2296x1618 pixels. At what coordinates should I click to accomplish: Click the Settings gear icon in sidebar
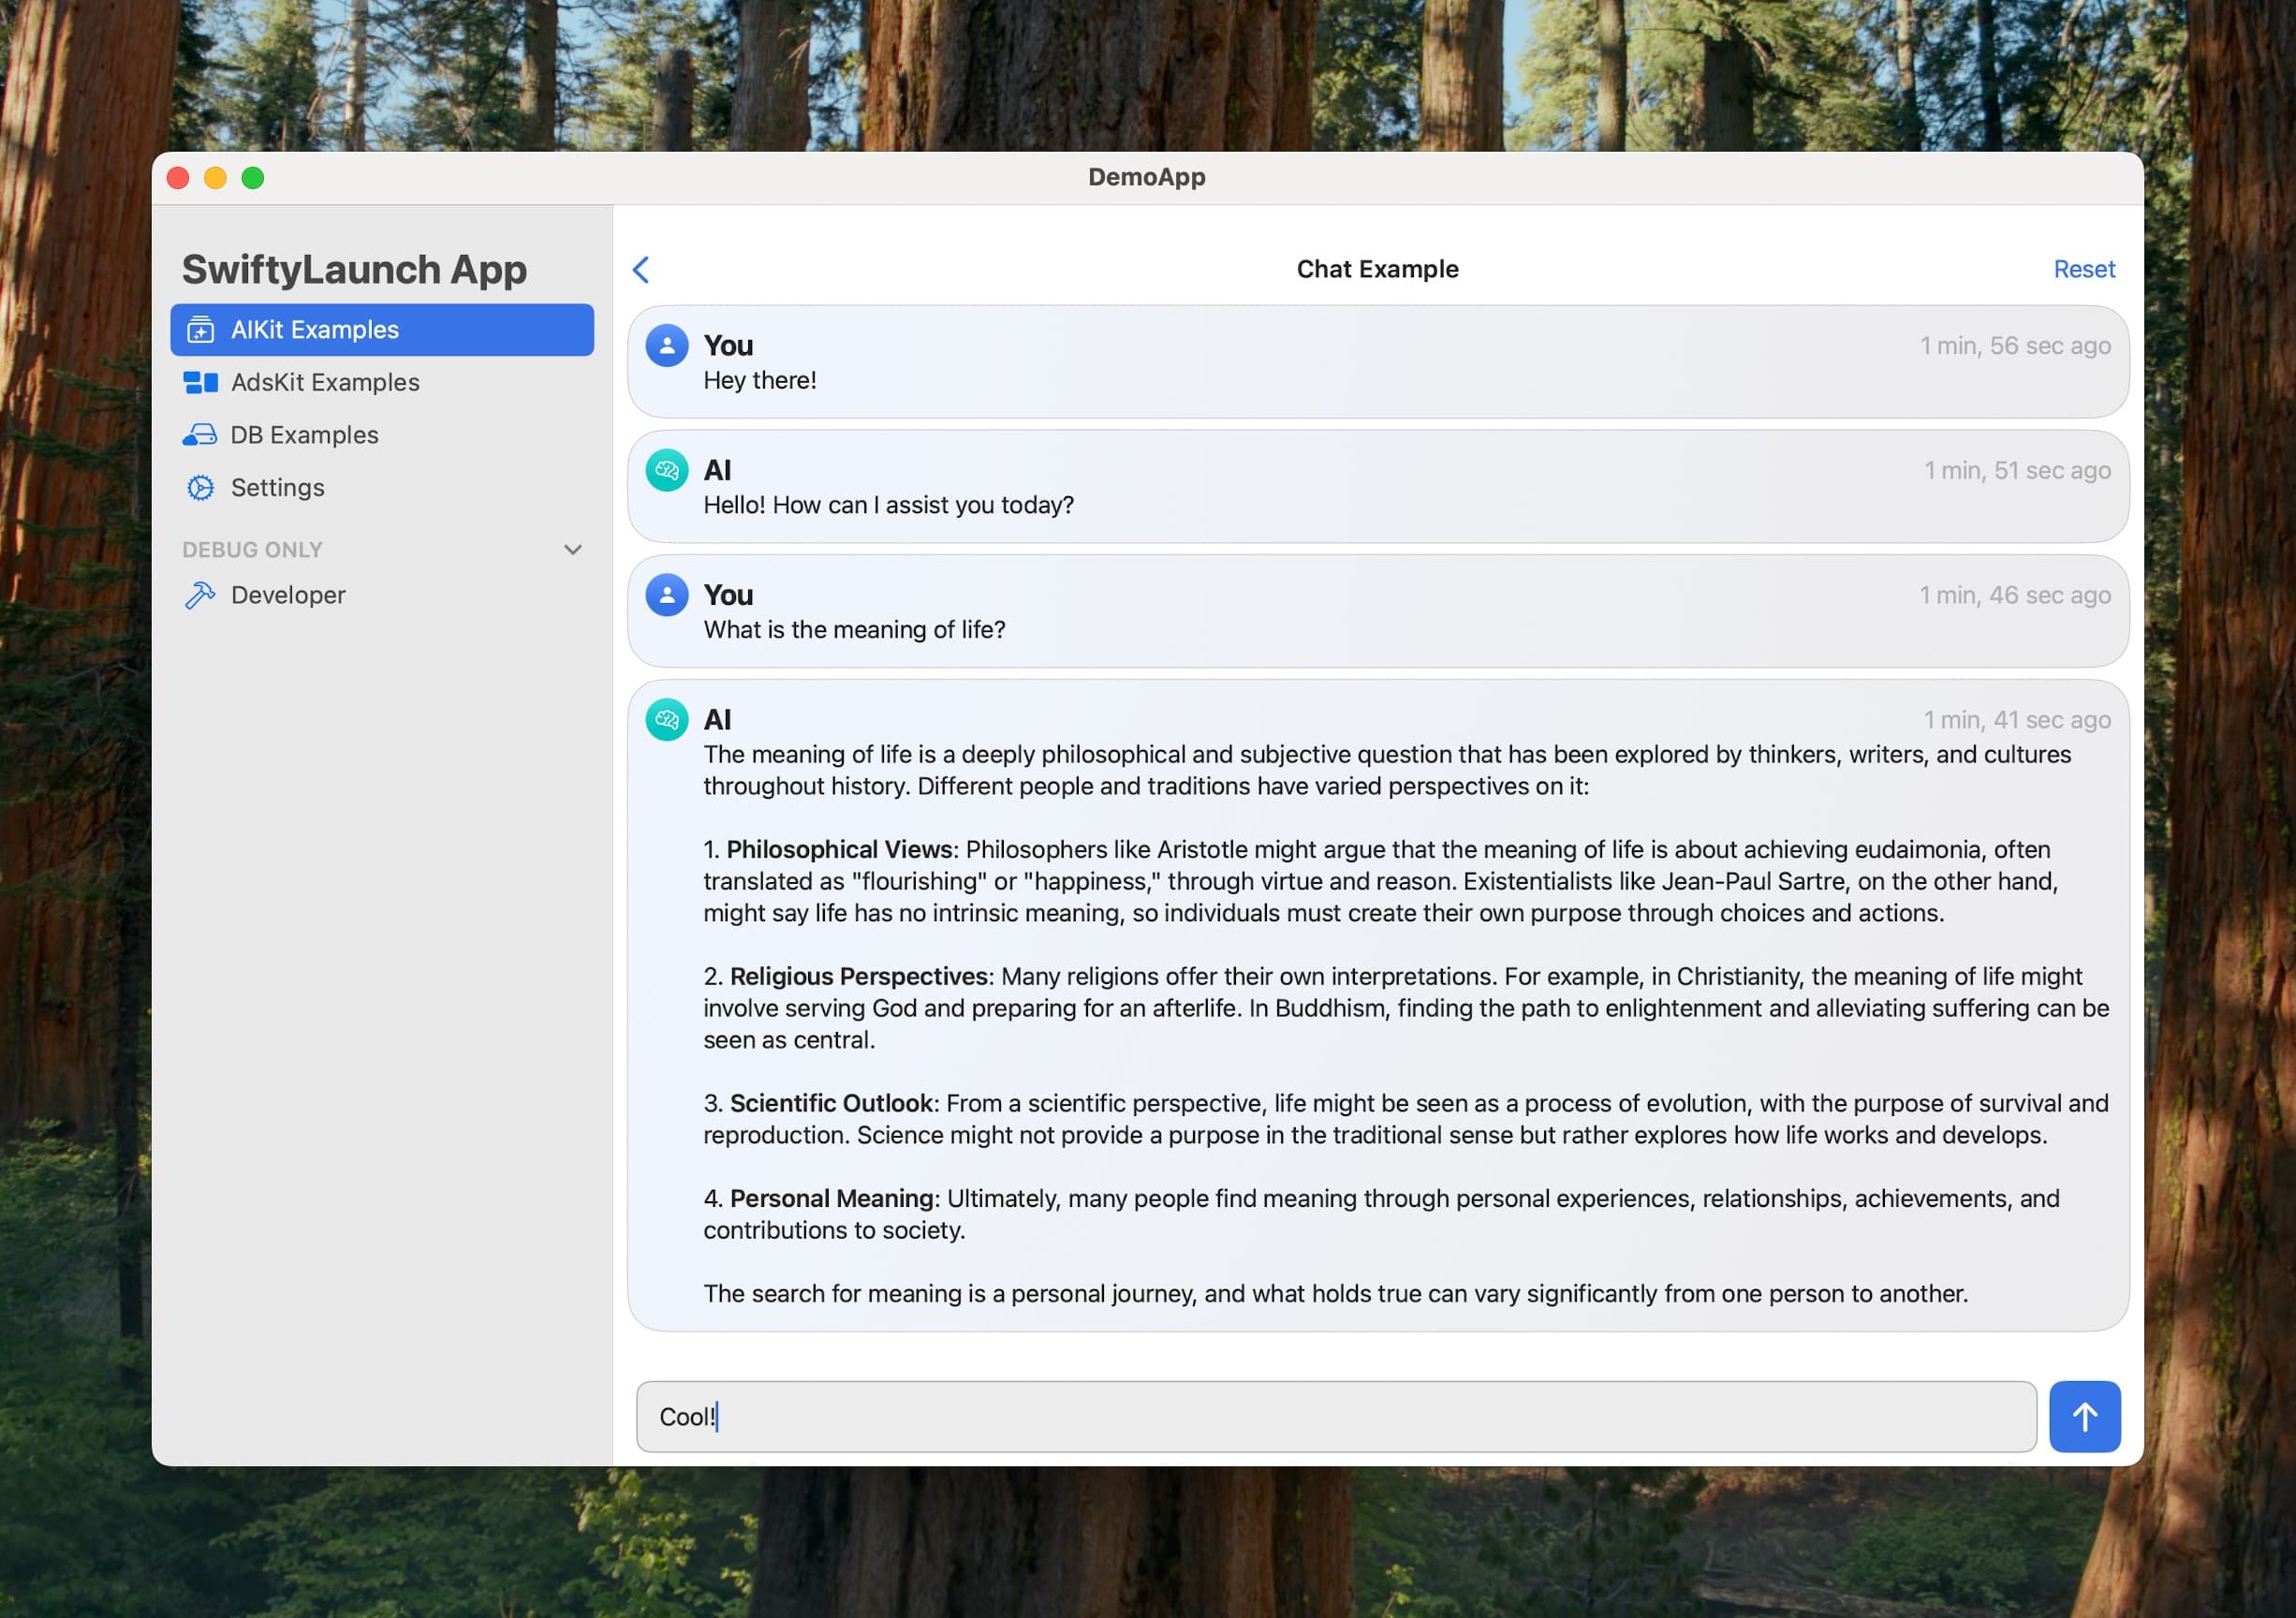coord(201,488)
